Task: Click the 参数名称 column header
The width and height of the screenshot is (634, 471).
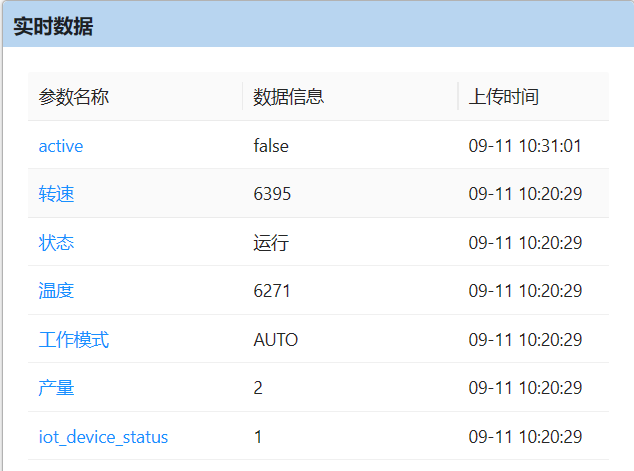Action: click(74, 97)
